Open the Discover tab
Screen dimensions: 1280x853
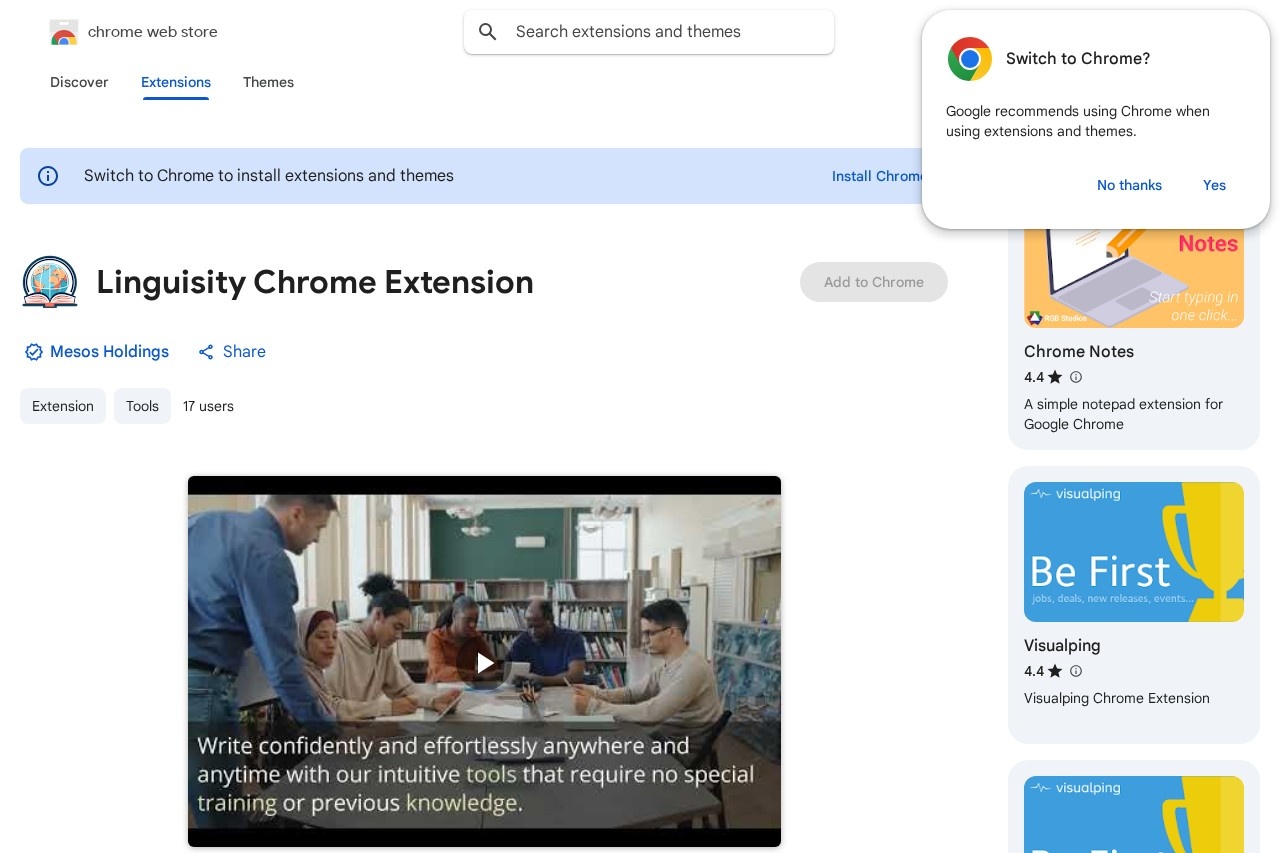point(79,82)
